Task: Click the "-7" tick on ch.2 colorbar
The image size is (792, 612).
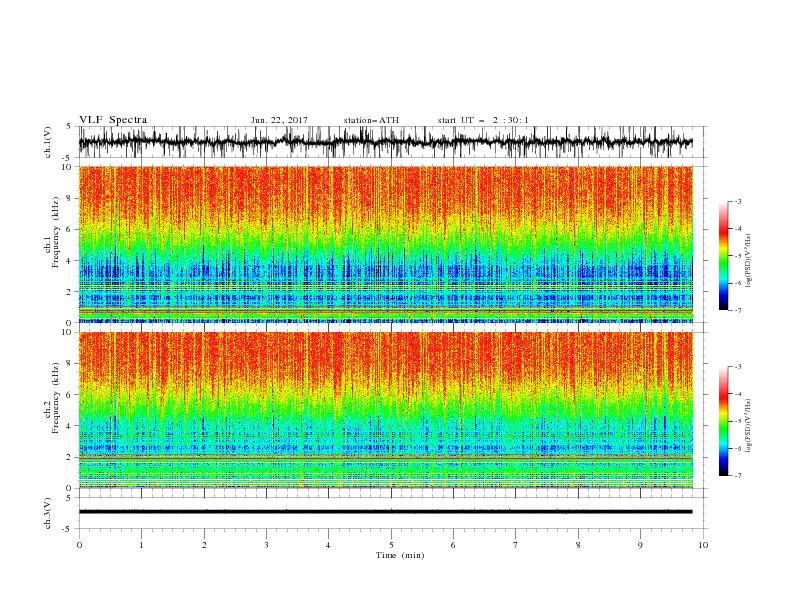Action: [737, 476]
